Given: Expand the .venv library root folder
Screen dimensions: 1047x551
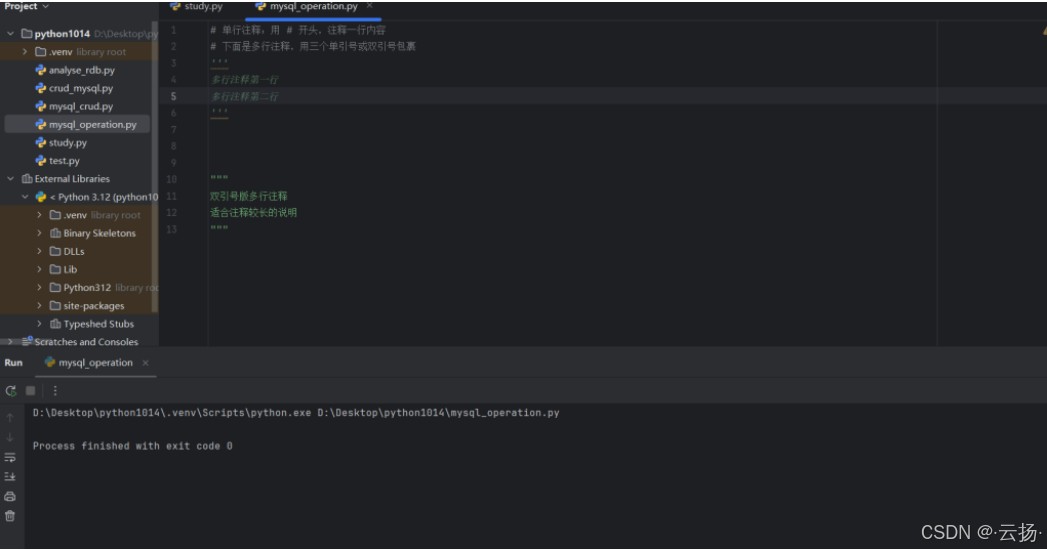Looking at the screenshot, I should tap(25, 52).
